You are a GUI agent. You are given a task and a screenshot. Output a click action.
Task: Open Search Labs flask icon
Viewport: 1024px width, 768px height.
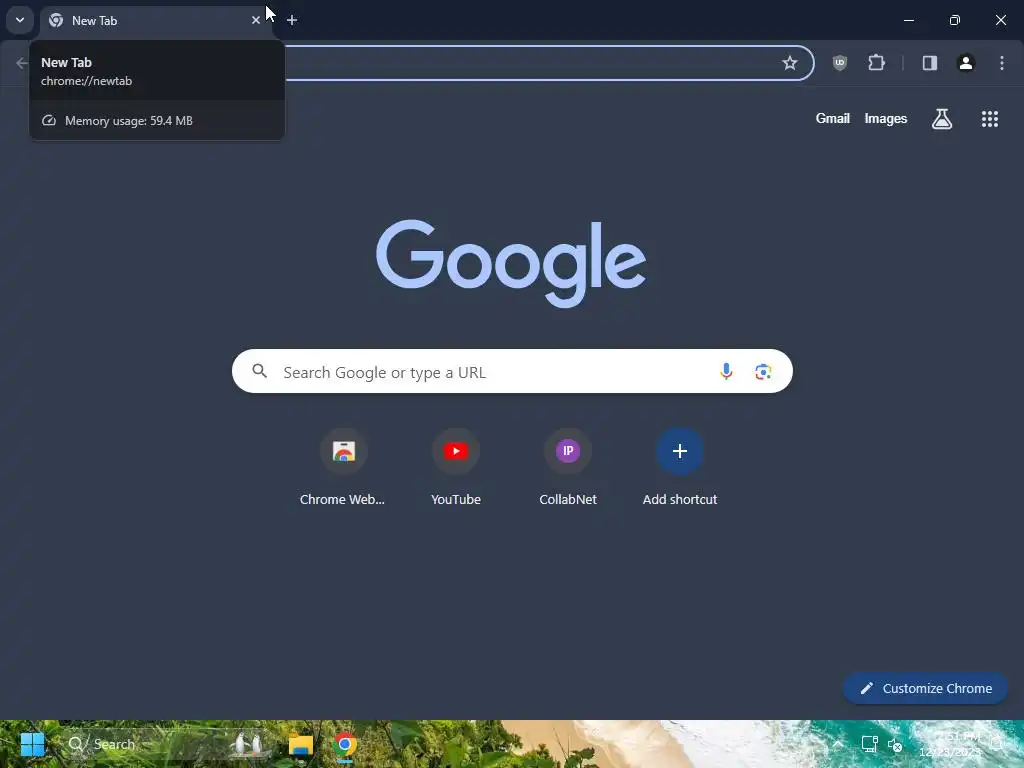942,119
